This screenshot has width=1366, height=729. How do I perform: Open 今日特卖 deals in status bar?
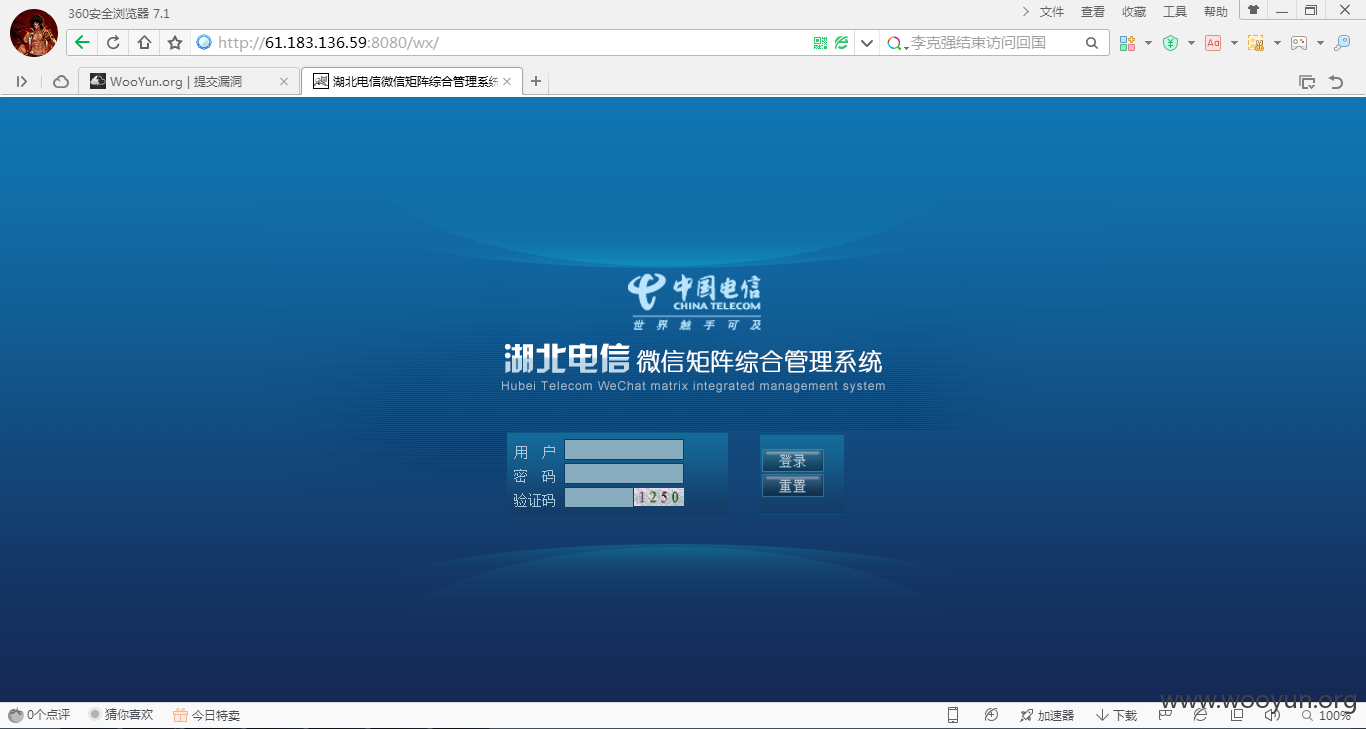pos(207,715)
